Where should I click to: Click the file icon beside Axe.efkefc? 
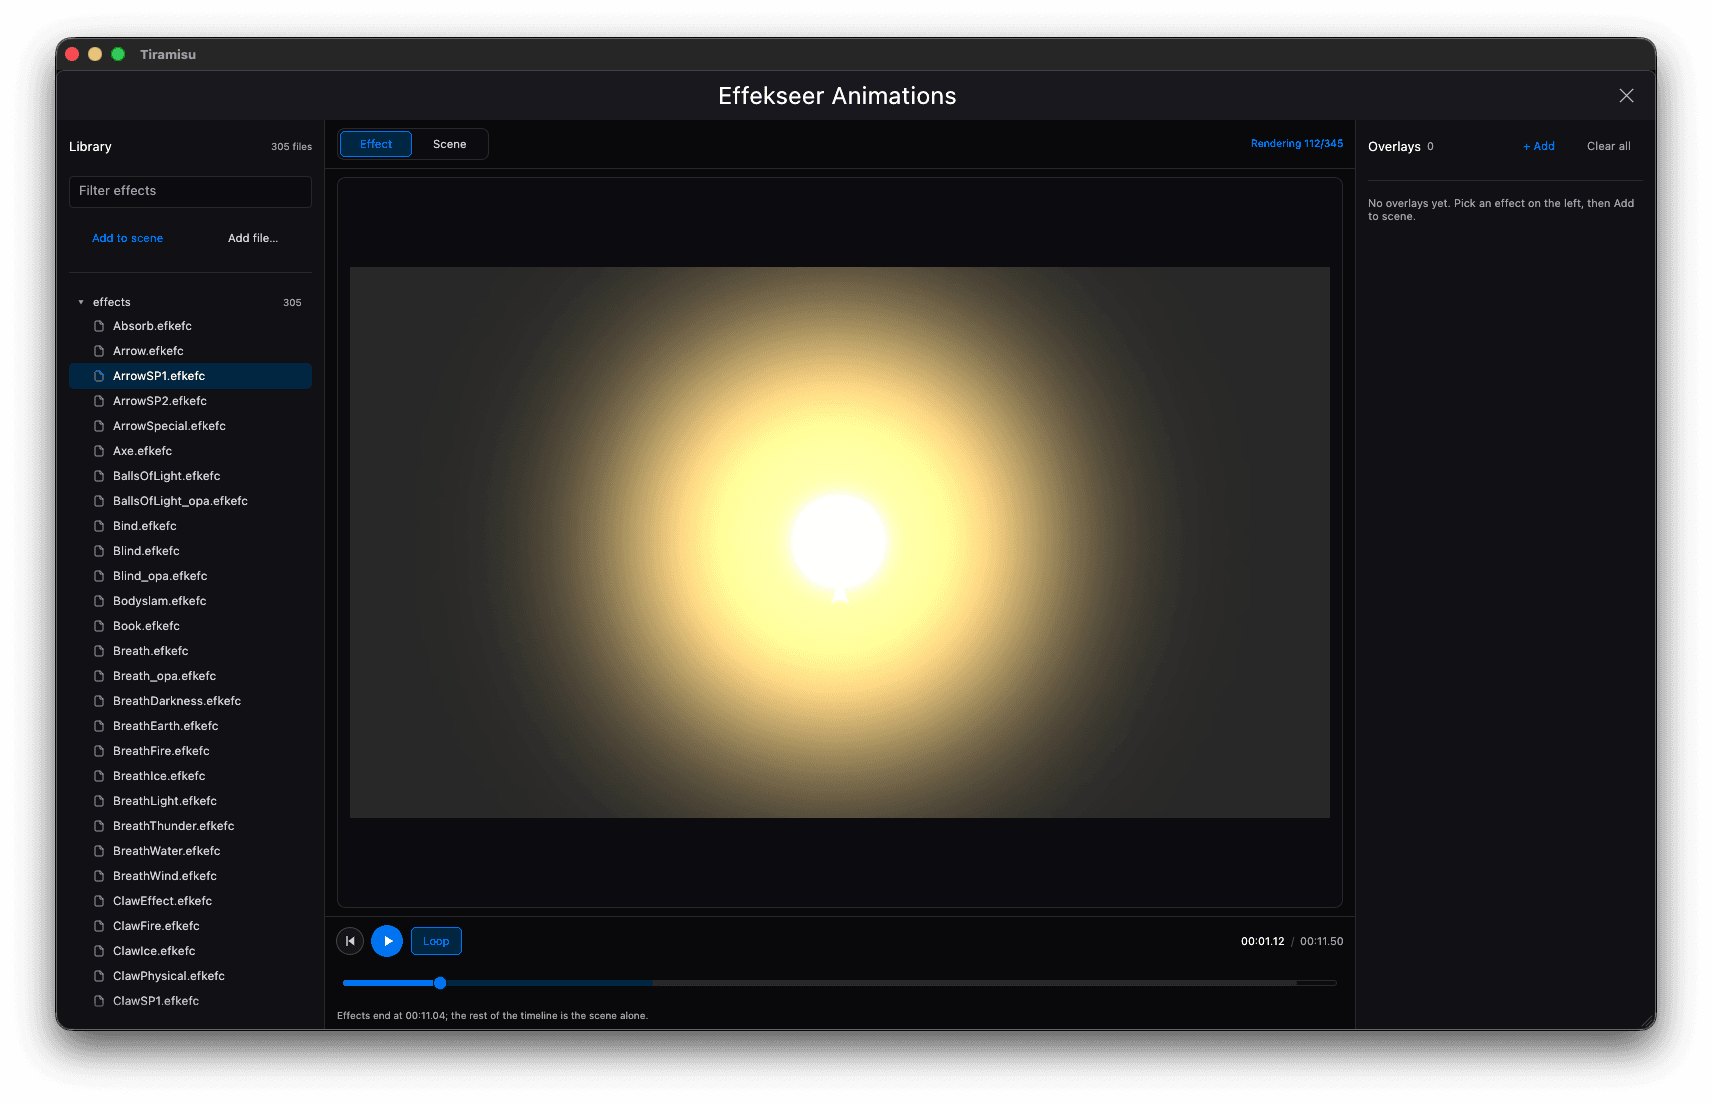99,451
